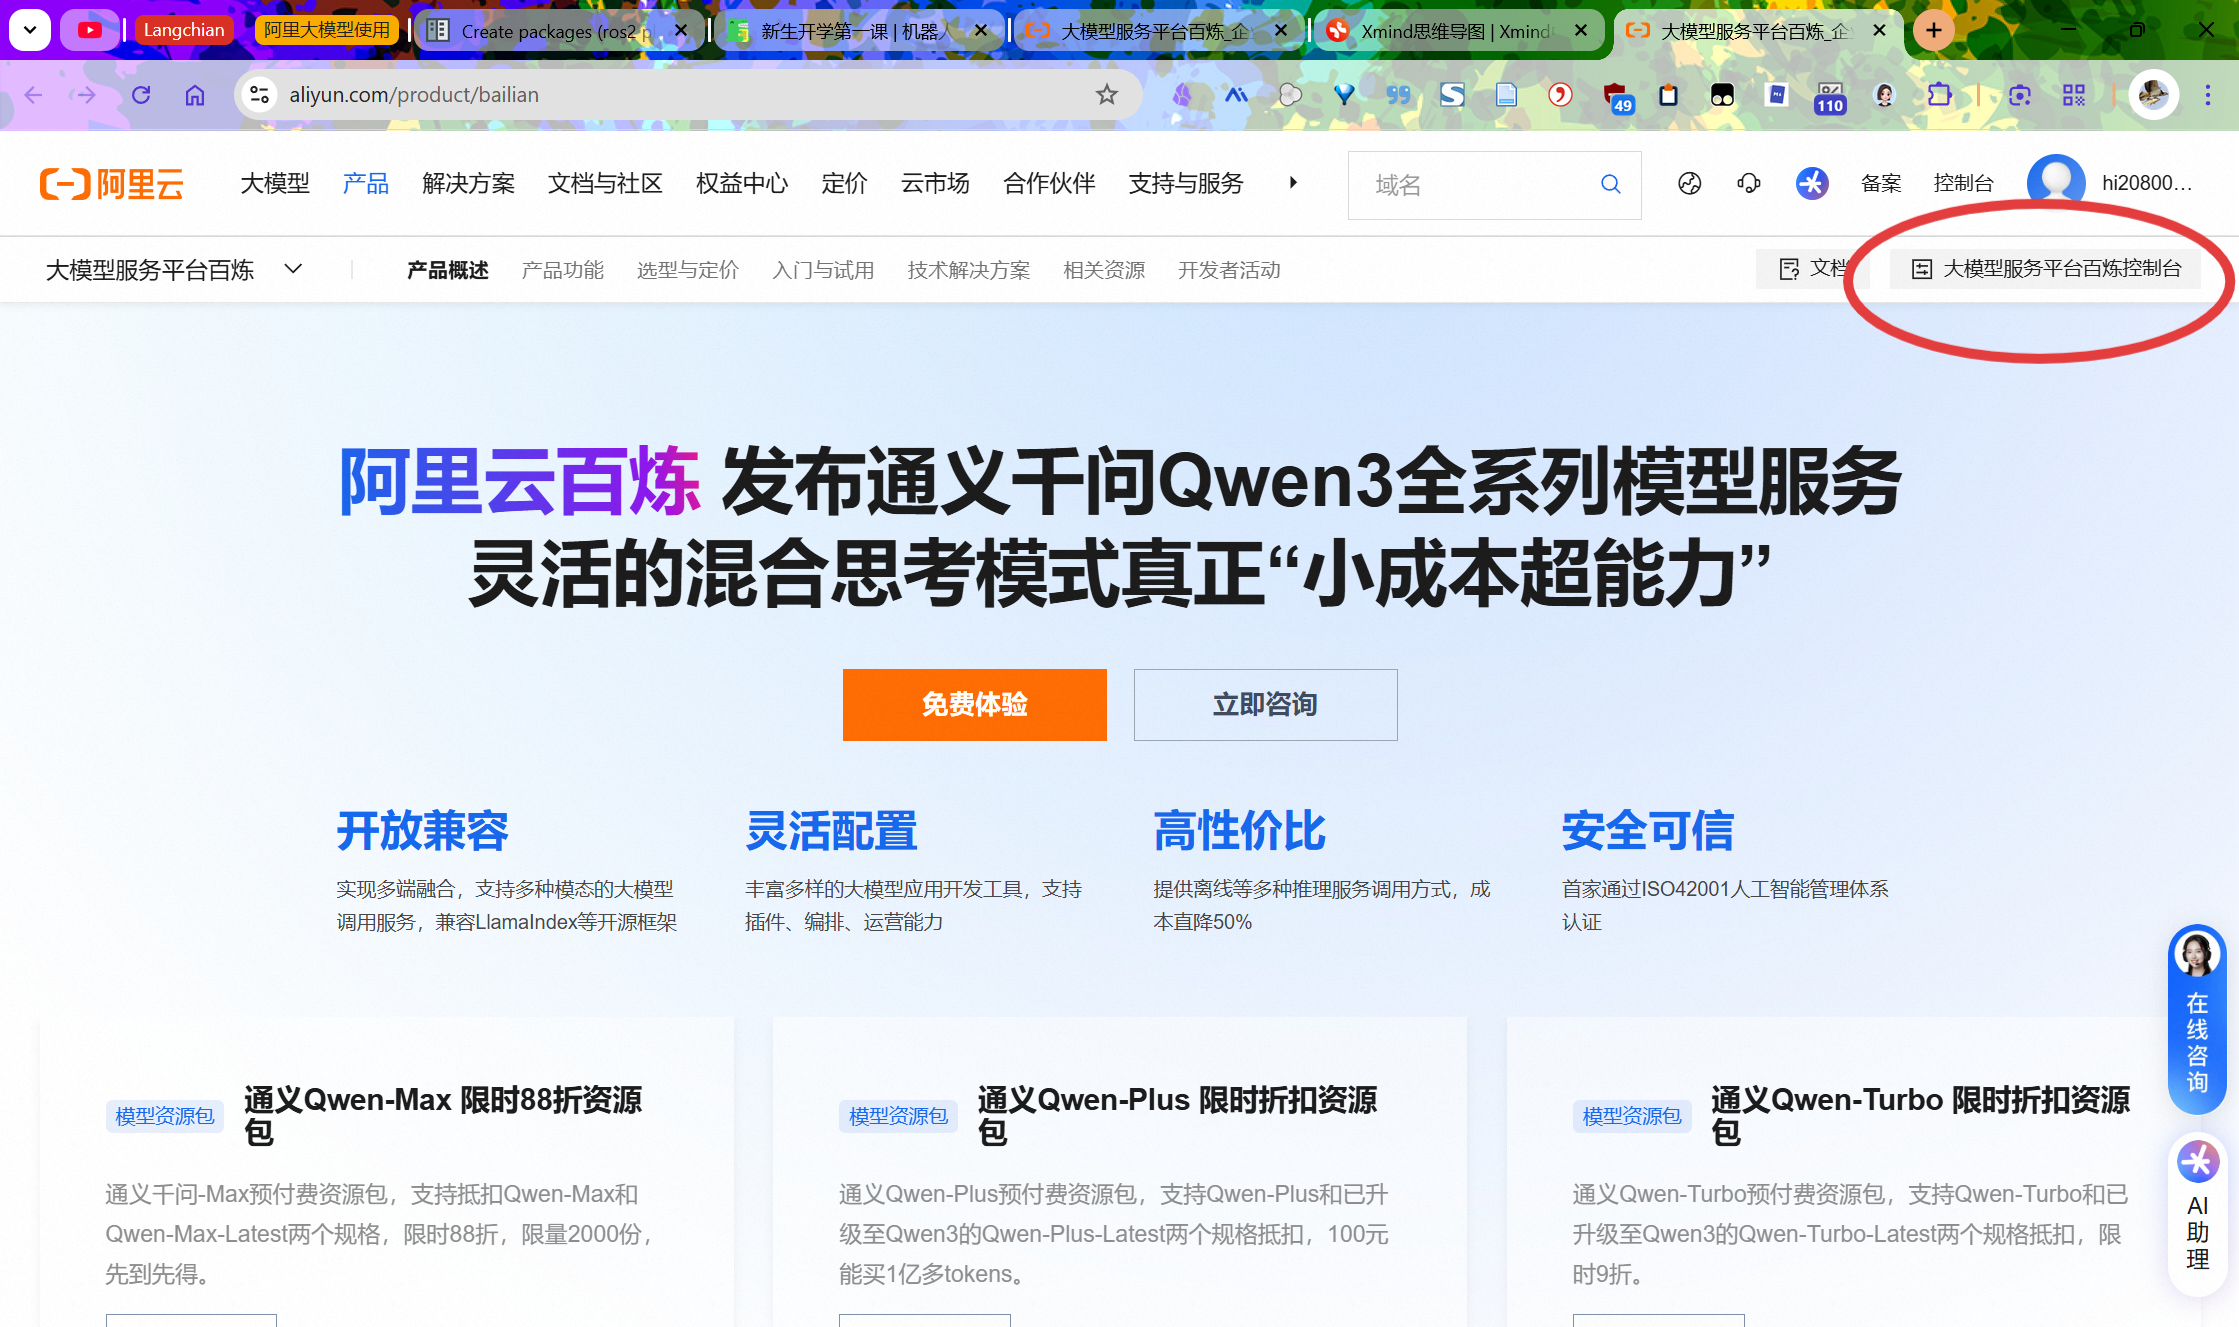Open the QR code generator icon
This screenshot has height=1327, width=2239.
tap(2074, 95)
